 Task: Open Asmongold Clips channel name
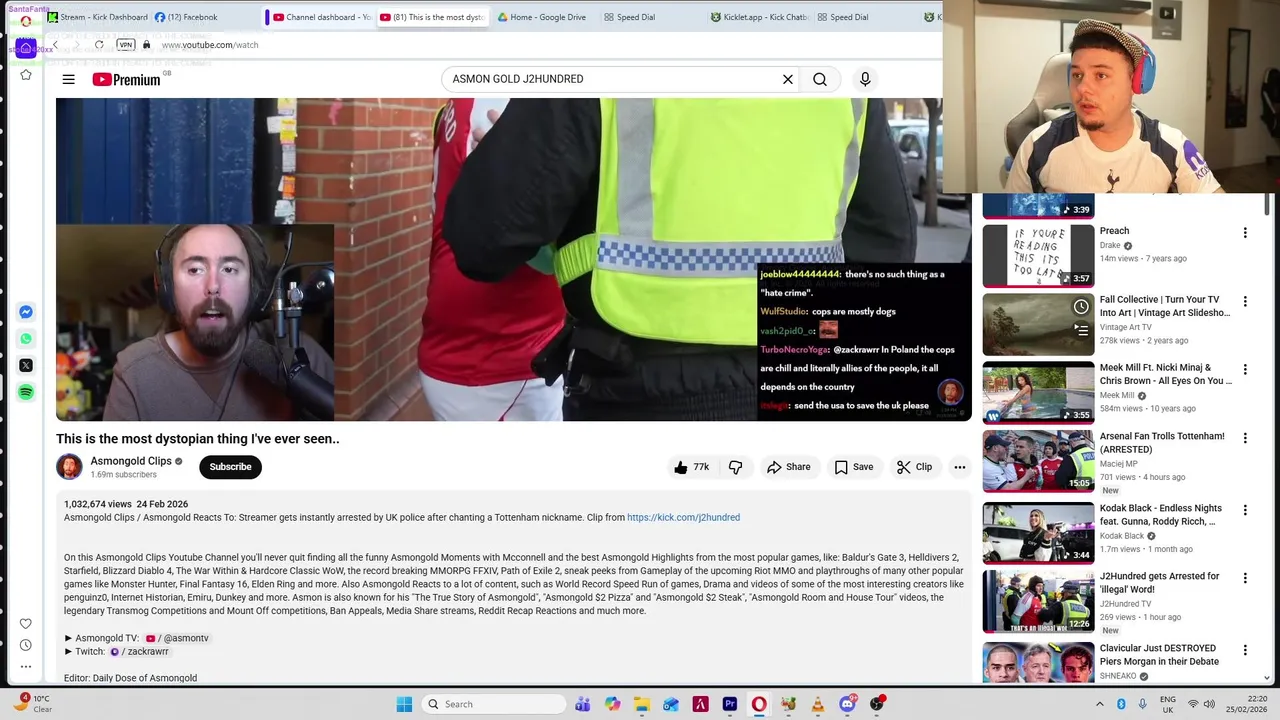tap(131, 461)
